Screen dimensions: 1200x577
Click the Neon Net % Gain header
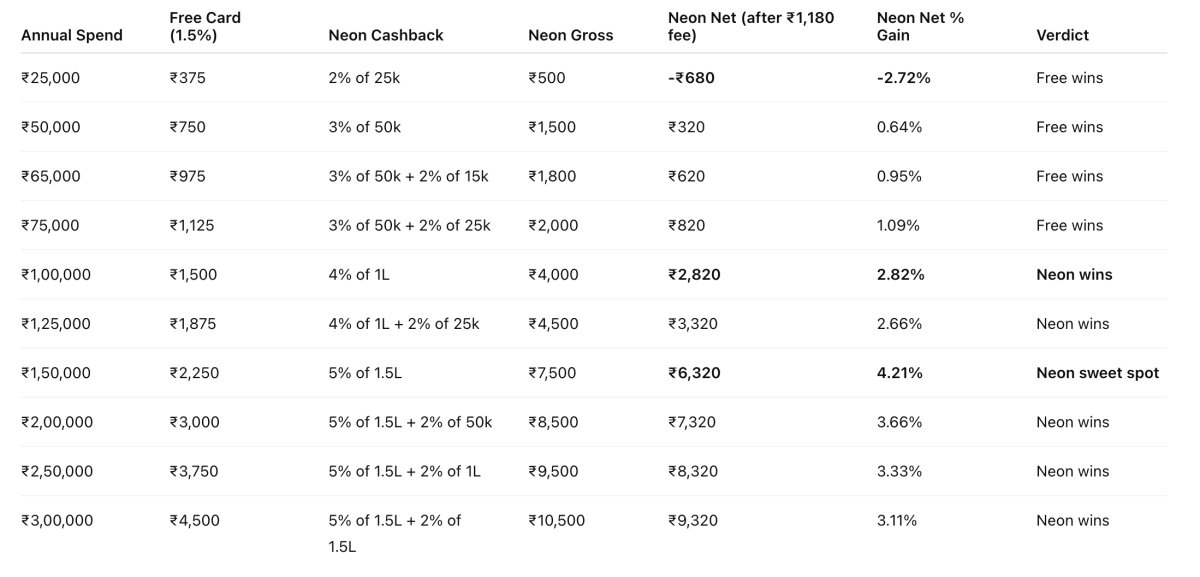tap(920, 26)
